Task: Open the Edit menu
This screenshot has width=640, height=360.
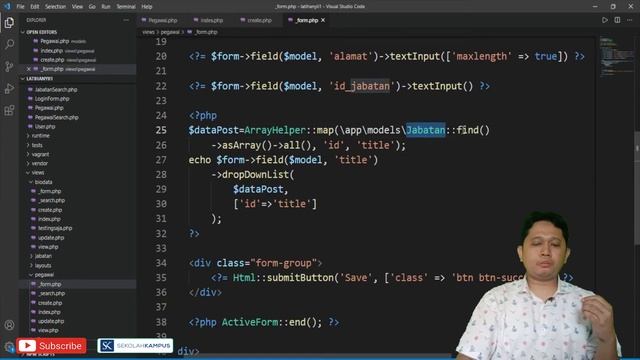Action: tap(35, 7)
